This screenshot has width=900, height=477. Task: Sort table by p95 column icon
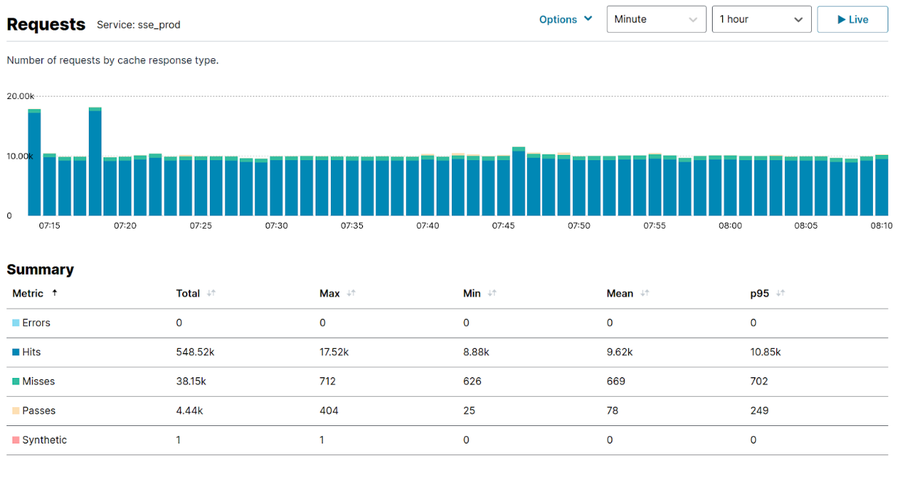click(x=779, y=294)
